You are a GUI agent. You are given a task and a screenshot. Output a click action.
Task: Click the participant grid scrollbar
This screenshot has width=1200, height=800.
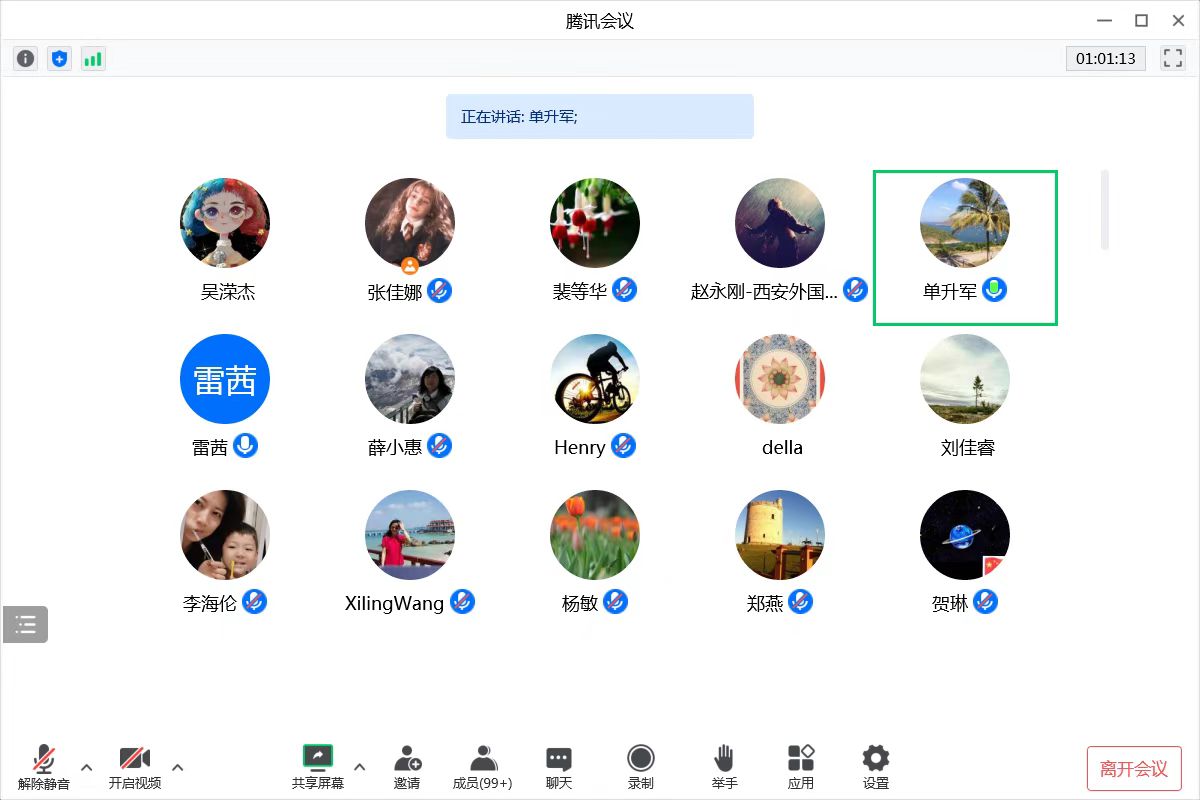1105,210
